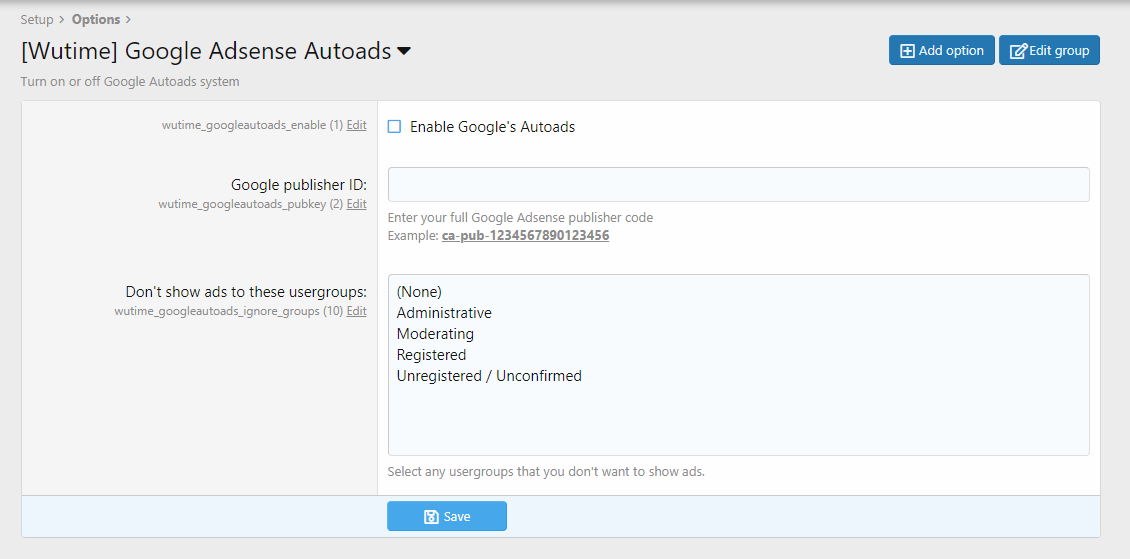Select Administrative usergroup

coord(739,313)
